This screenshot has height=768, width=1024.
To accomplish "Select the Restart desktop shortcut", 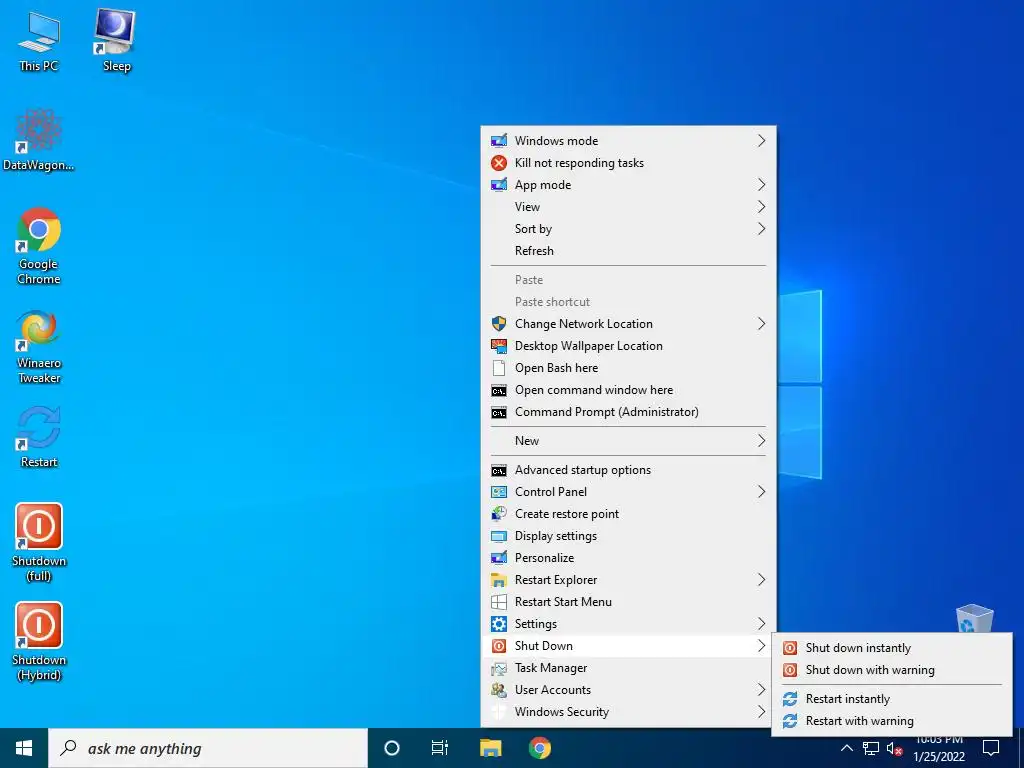I will [x=39, y=437].
